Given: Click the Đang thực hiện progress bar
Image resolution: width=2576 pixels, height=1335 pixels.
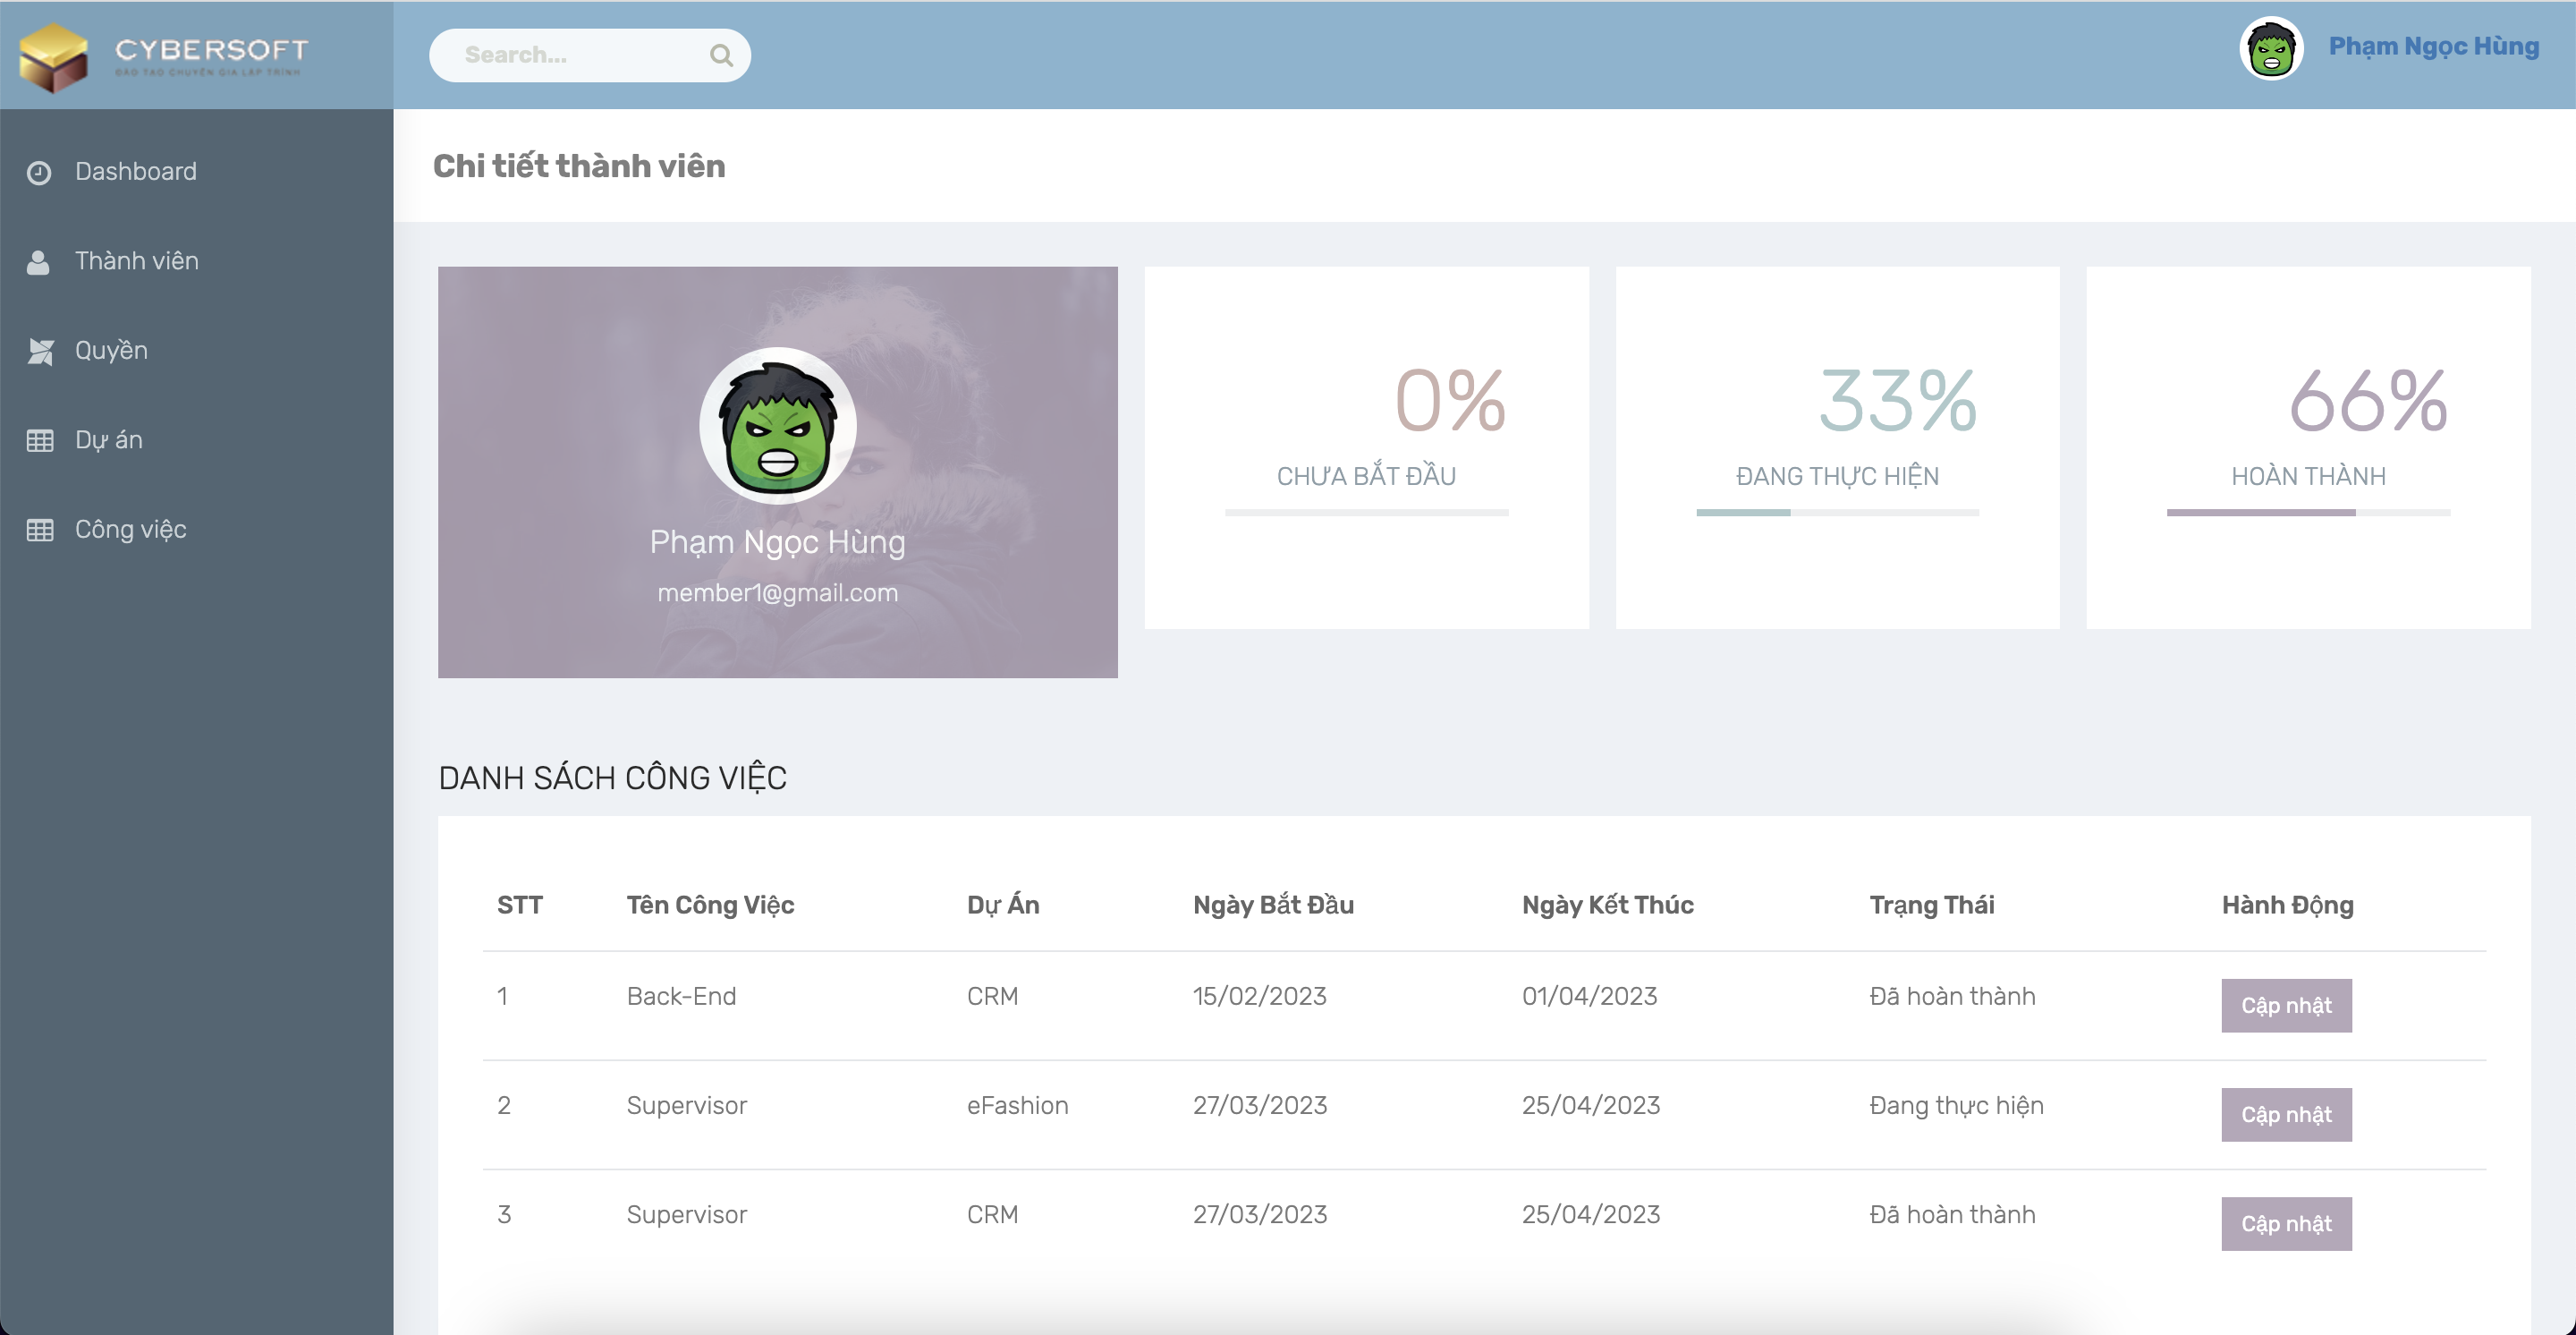Looking at the screenshot, I should (x=1837, y=513).
